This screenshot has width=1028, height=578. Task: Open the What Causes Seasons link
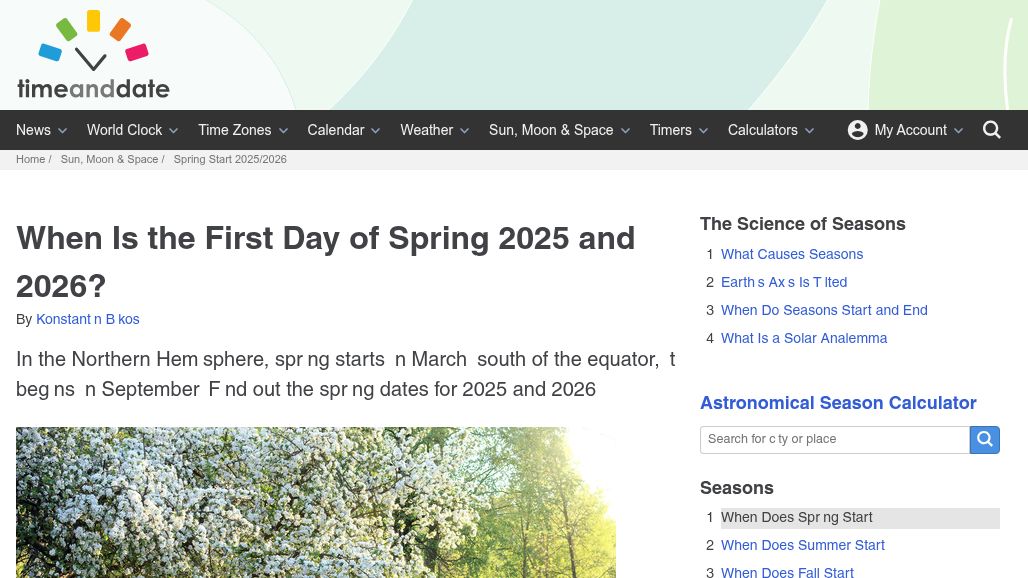coord(791,255)
